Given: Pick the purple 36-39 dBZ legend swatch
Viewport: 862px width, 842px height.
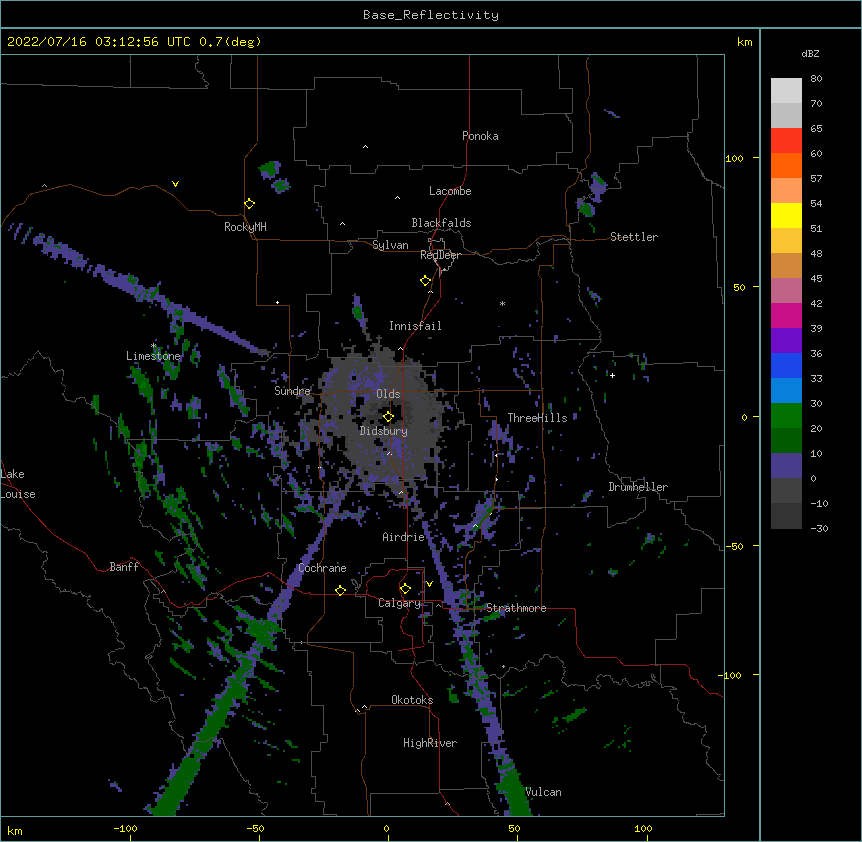Looking at the screenshot, I should pos(786,341).
